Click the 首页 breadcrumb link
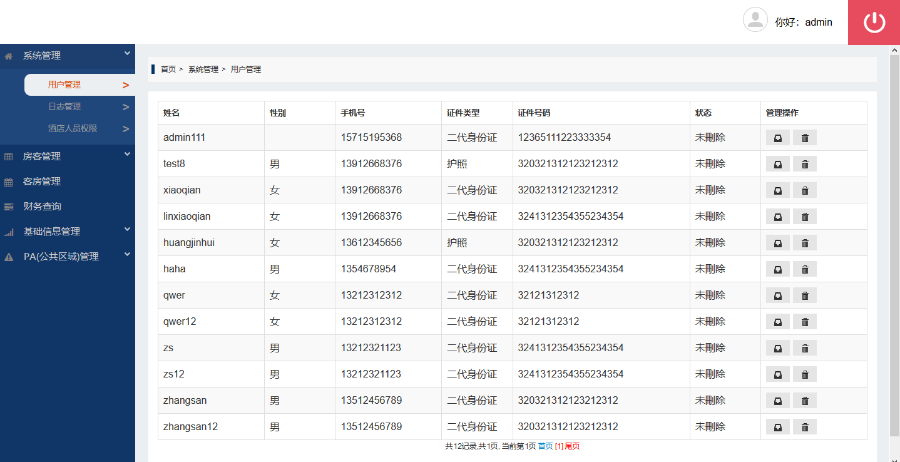Screen dimensions: 900x462 click(x=168, y=70)
